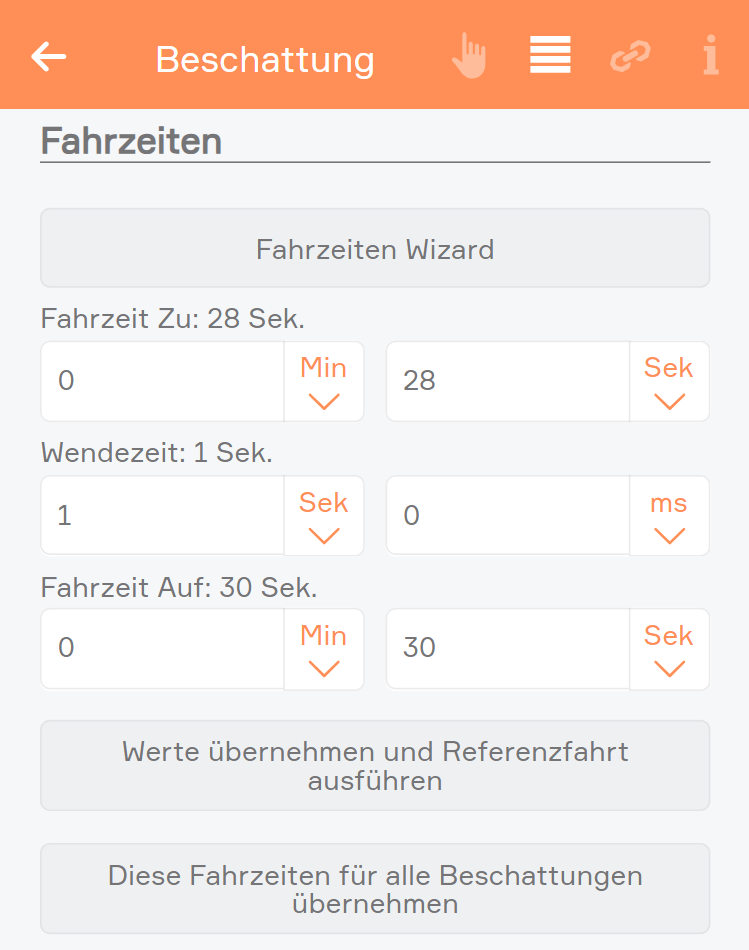Launch the Fahrzeiten Wizard
The image size is (749, 950).
[375, 248]
